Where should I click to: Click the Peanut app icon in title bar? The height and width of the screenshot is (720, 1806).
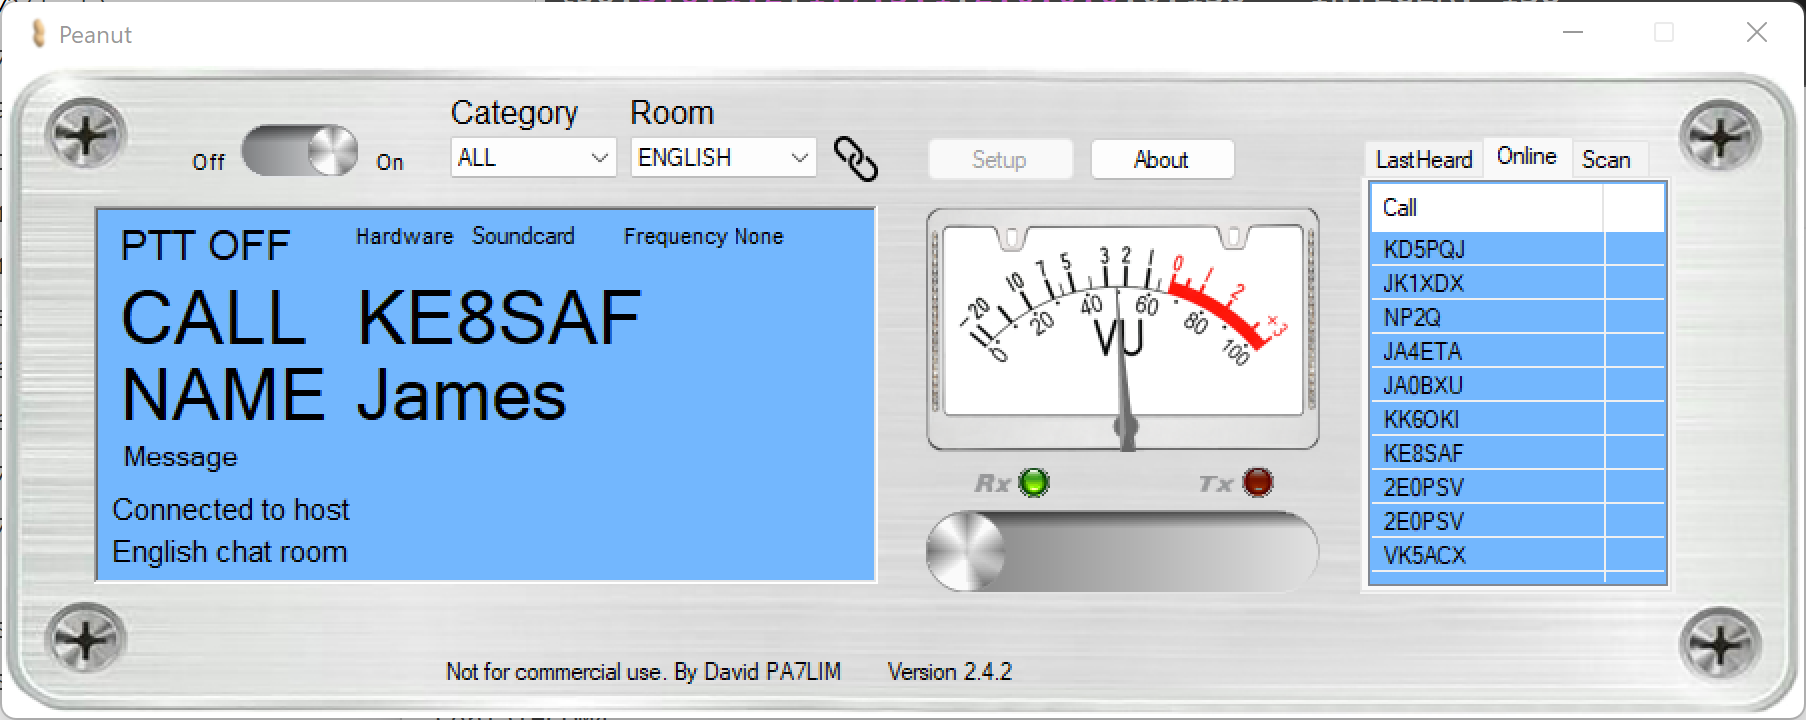coord(39,35)
